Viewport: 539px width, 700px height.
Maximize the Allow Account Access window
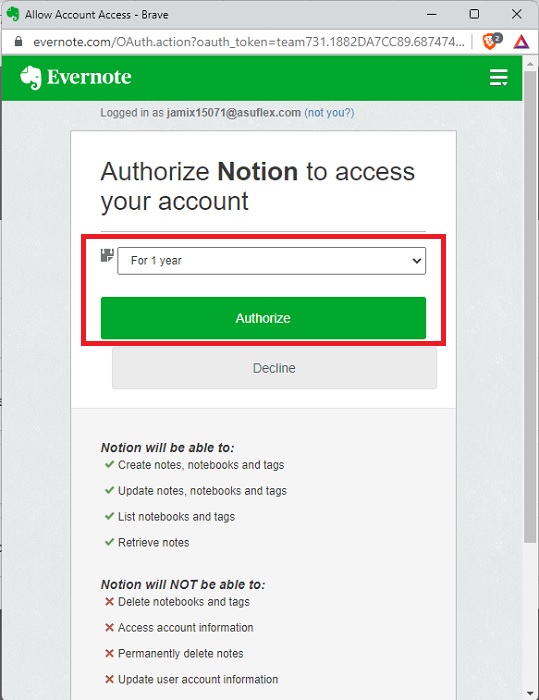pyautogui.click(x=474, y=14)
